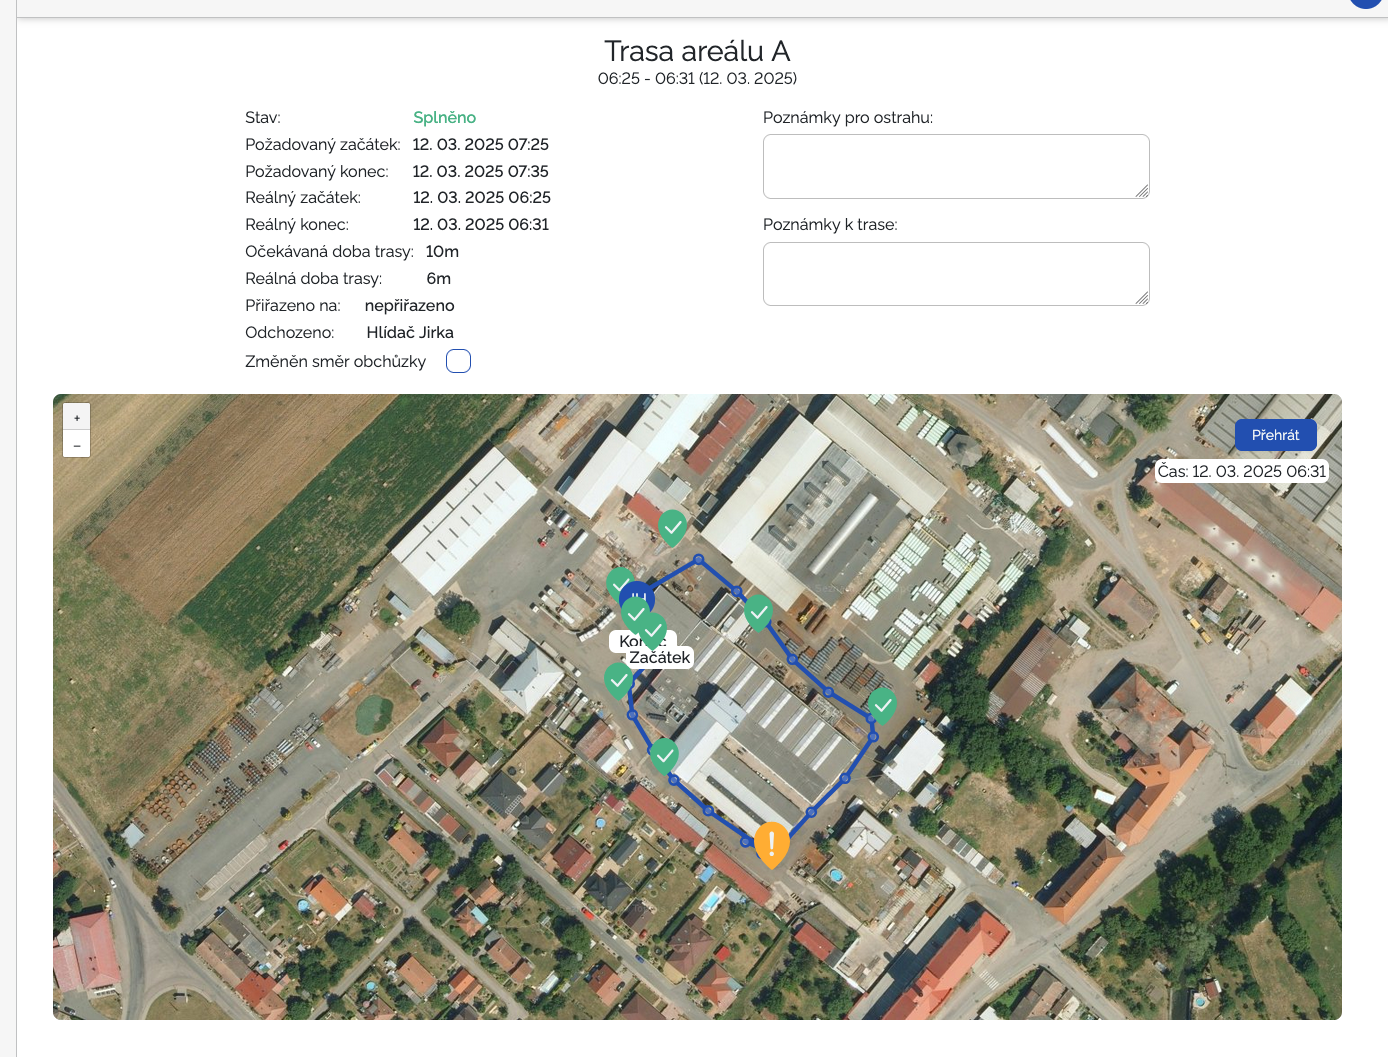Select the easternmost green checkmark marker

click(x=881, y=704)
